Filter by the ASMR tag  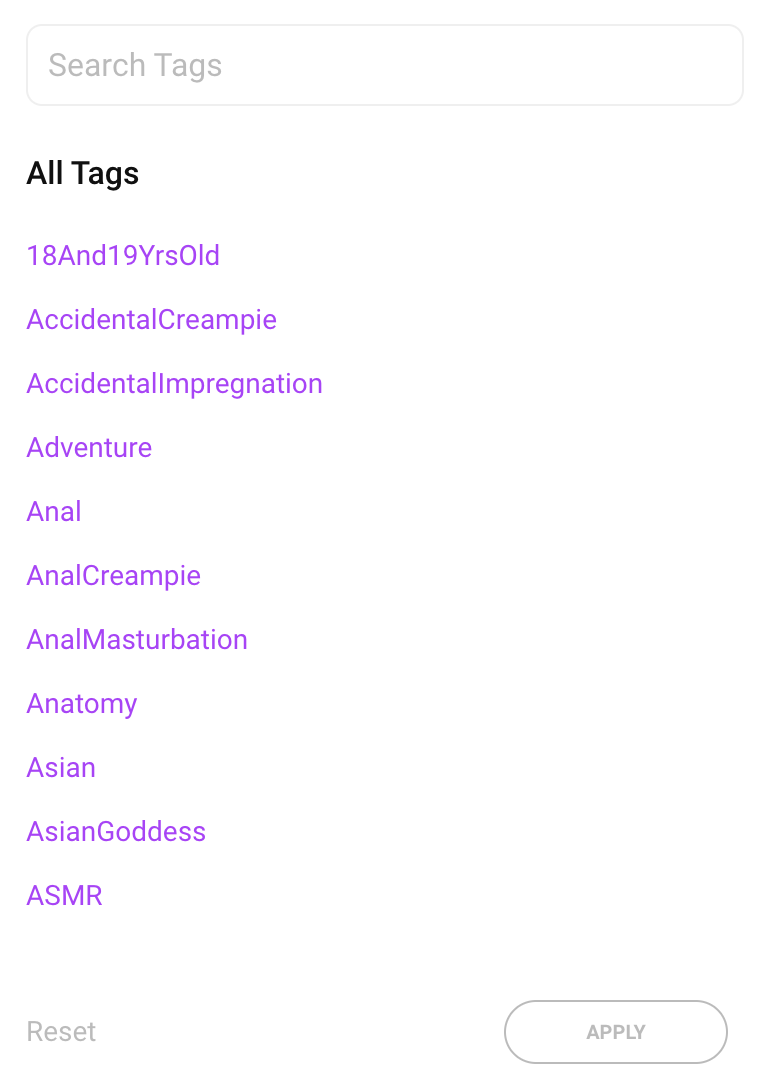(64, 895)
